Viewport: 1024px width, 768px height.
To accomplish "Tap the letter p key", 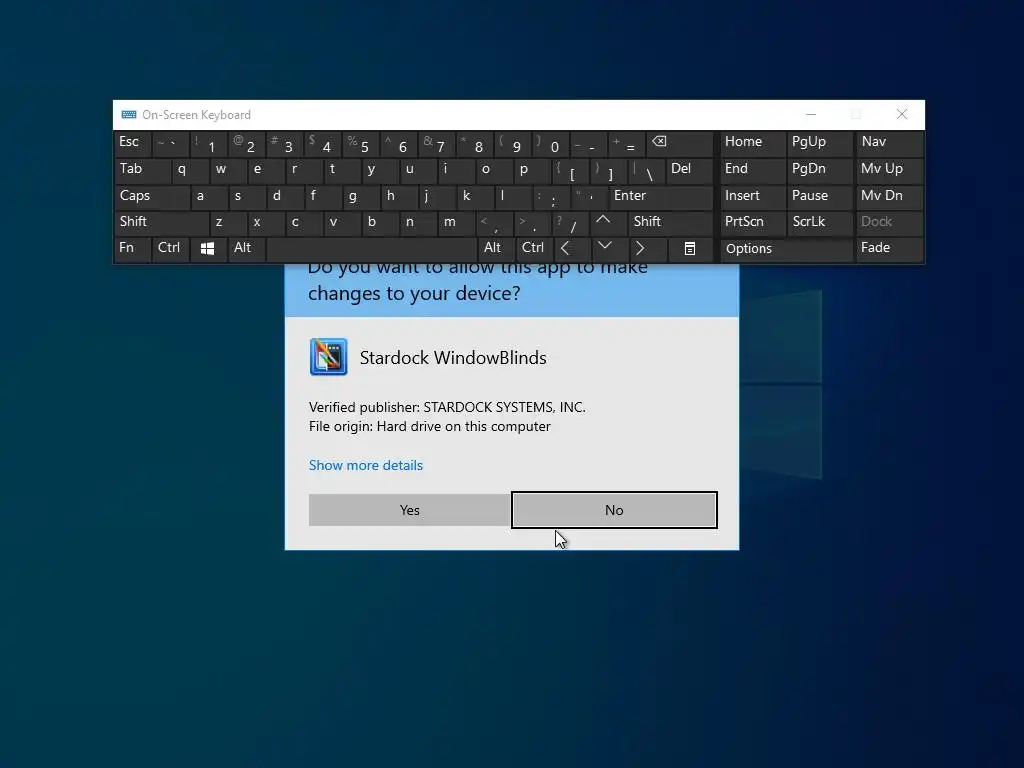I will [532, 169].
